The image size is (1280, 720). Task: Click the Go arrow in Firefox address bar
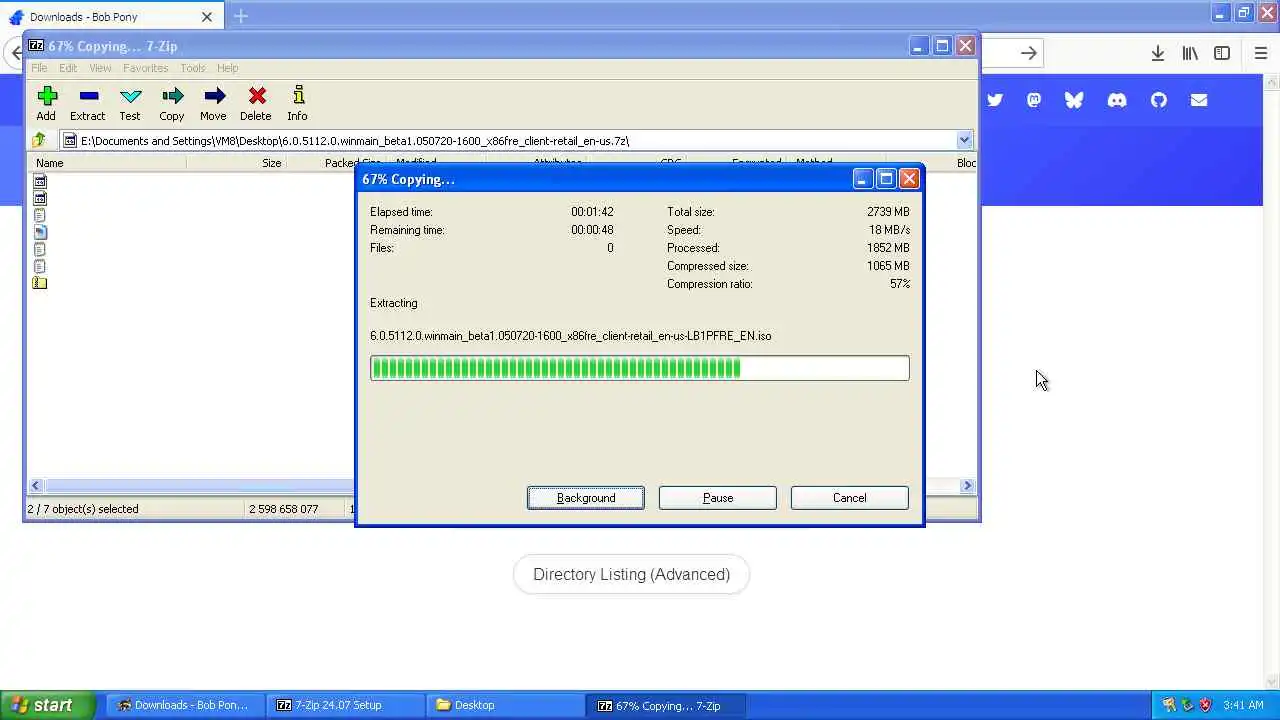click(x=1028, y=53)
